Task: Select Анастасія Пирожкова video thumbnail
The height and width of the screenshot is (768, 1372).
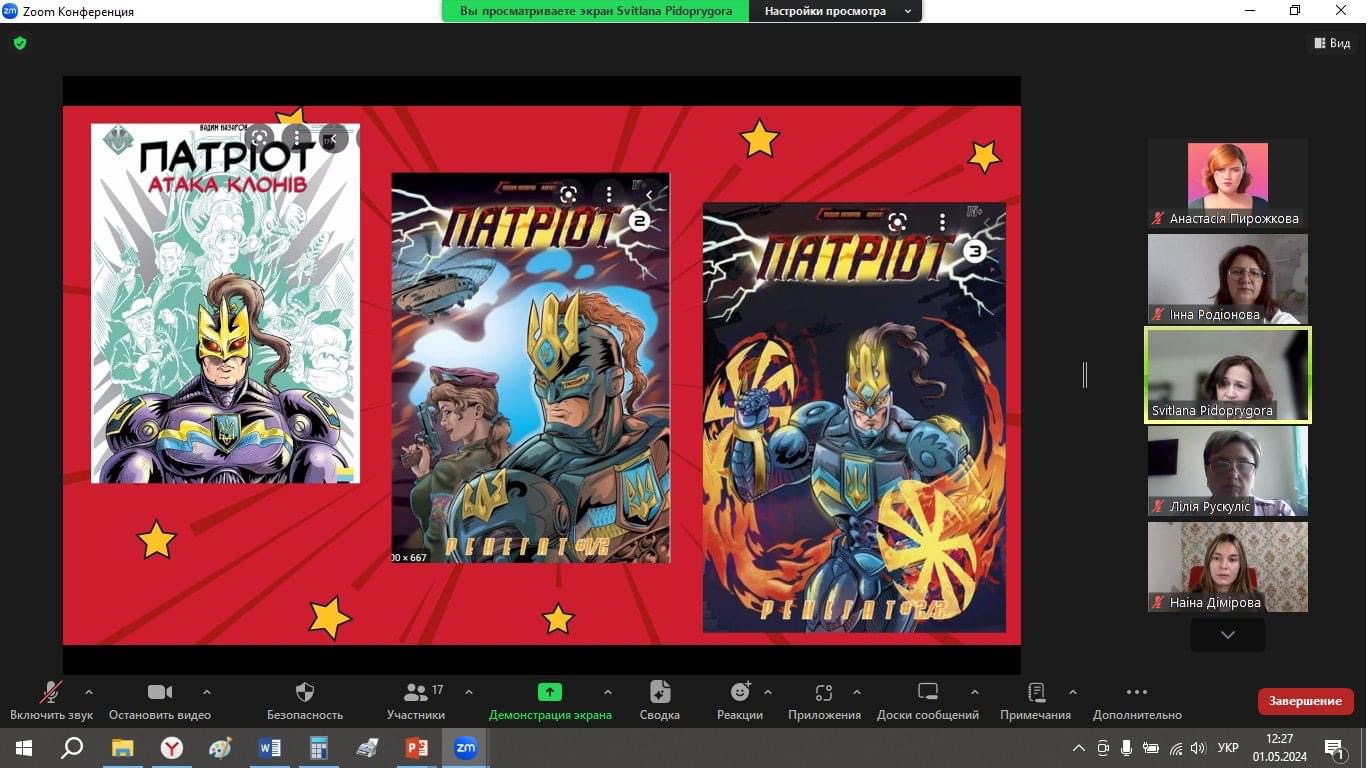Action: coord(1228,183)
